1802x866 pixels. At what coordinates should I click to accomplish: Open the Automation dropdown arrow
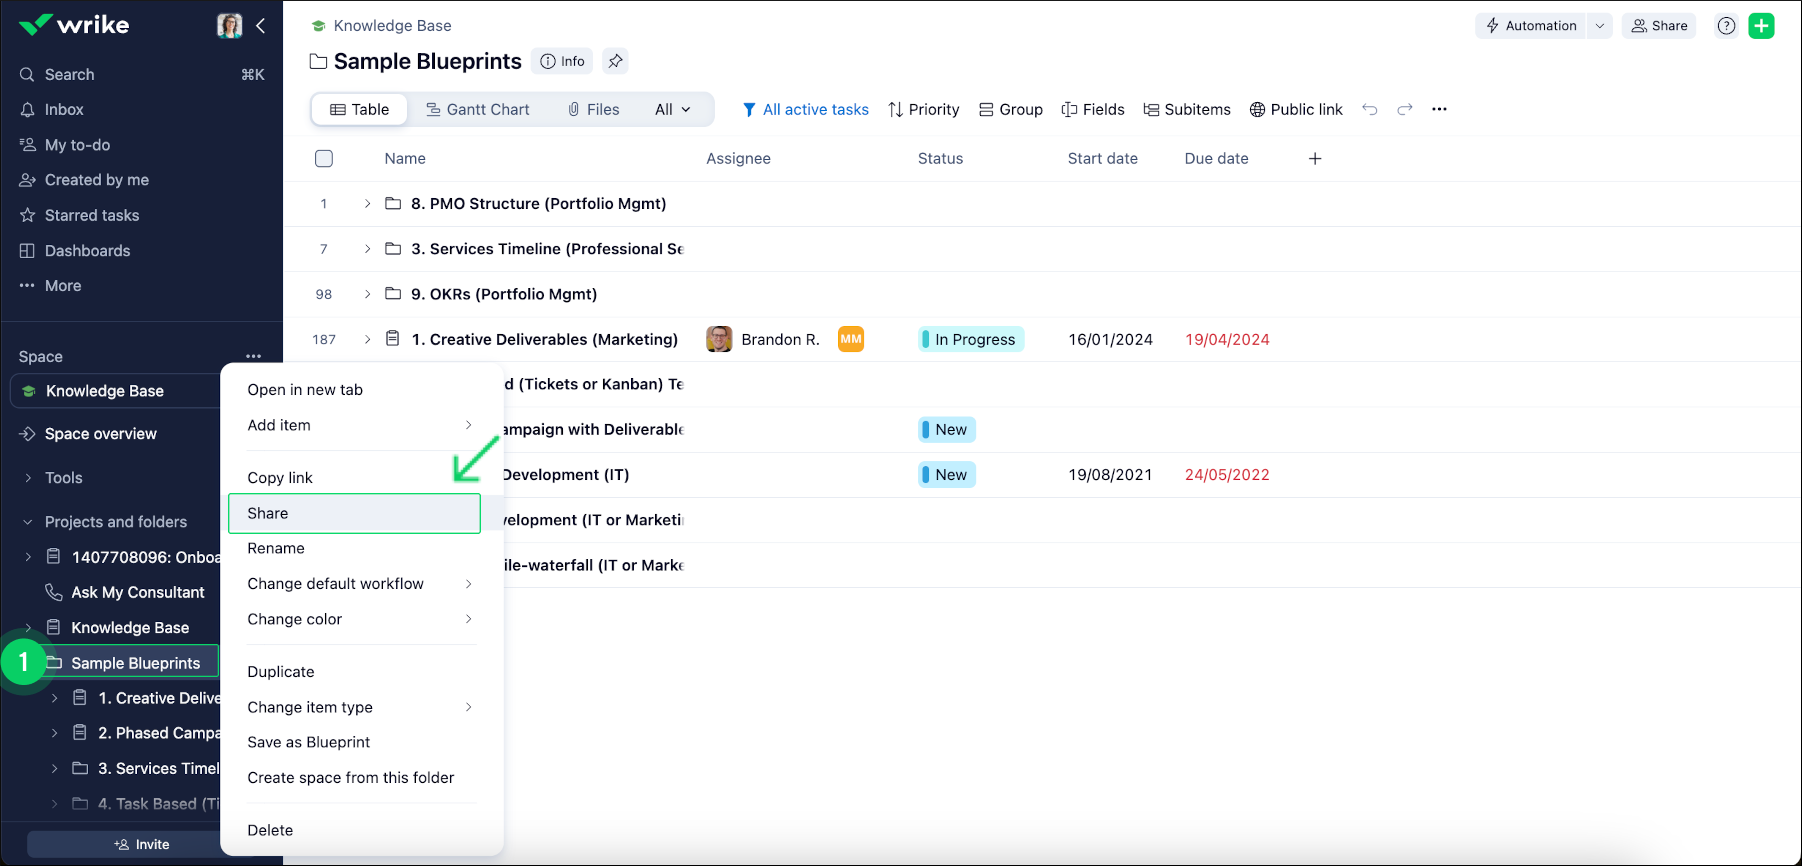pyautogui.click(x=1600, y=26)
